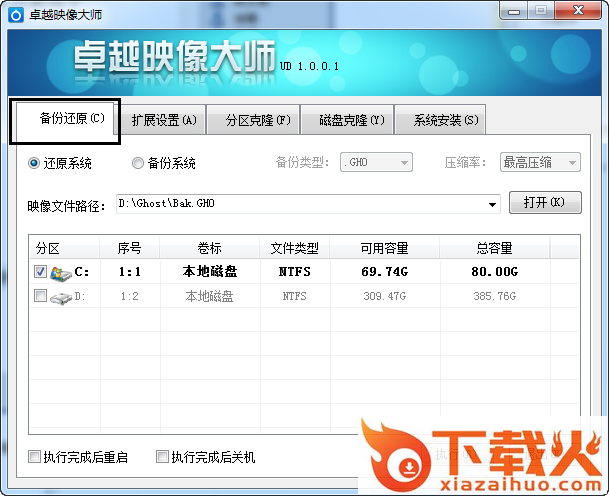
Task: Click 本地磁盘 label in C: row
Action: click(210, 271)
